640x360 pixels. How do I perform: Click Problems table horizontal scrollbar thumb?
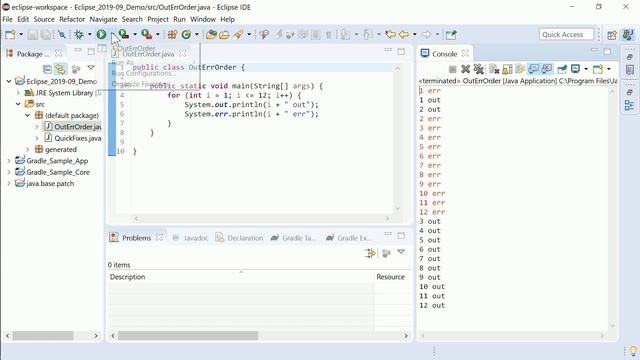point(188,336)
